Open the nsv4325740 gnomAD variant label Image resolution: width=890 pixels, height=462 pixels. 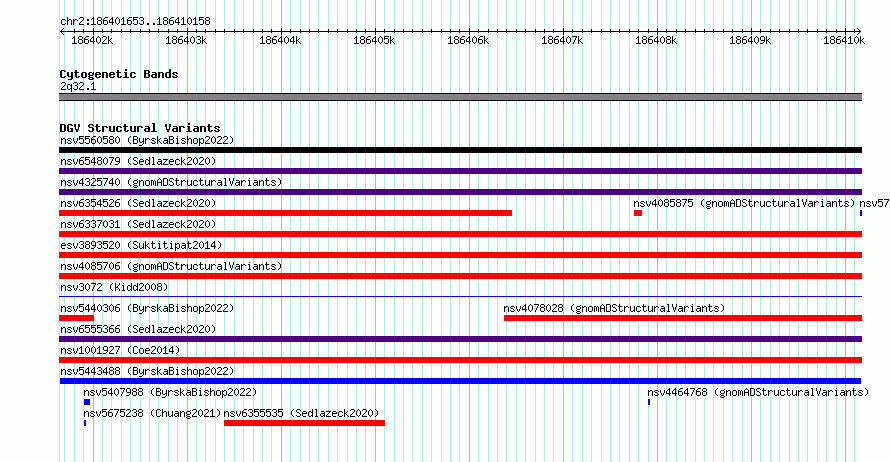pyautogui.click(x=171, y=182)
